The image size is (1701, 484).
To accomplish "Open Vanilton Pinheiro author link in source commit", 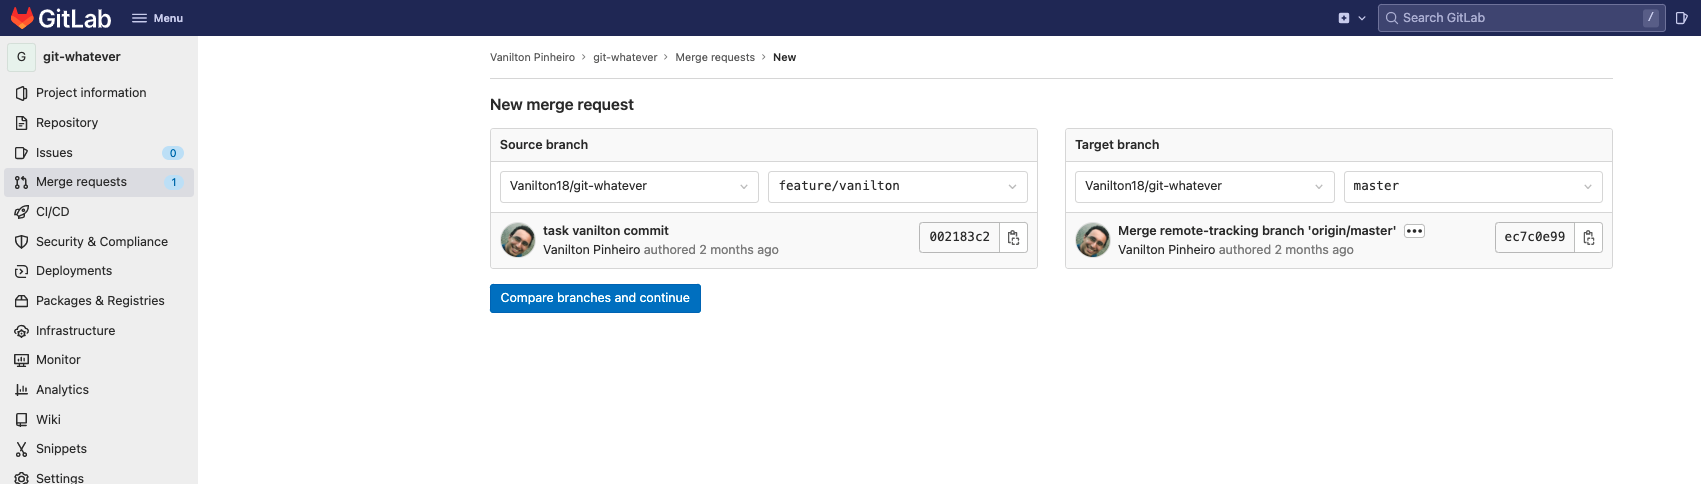I will 592,250.
